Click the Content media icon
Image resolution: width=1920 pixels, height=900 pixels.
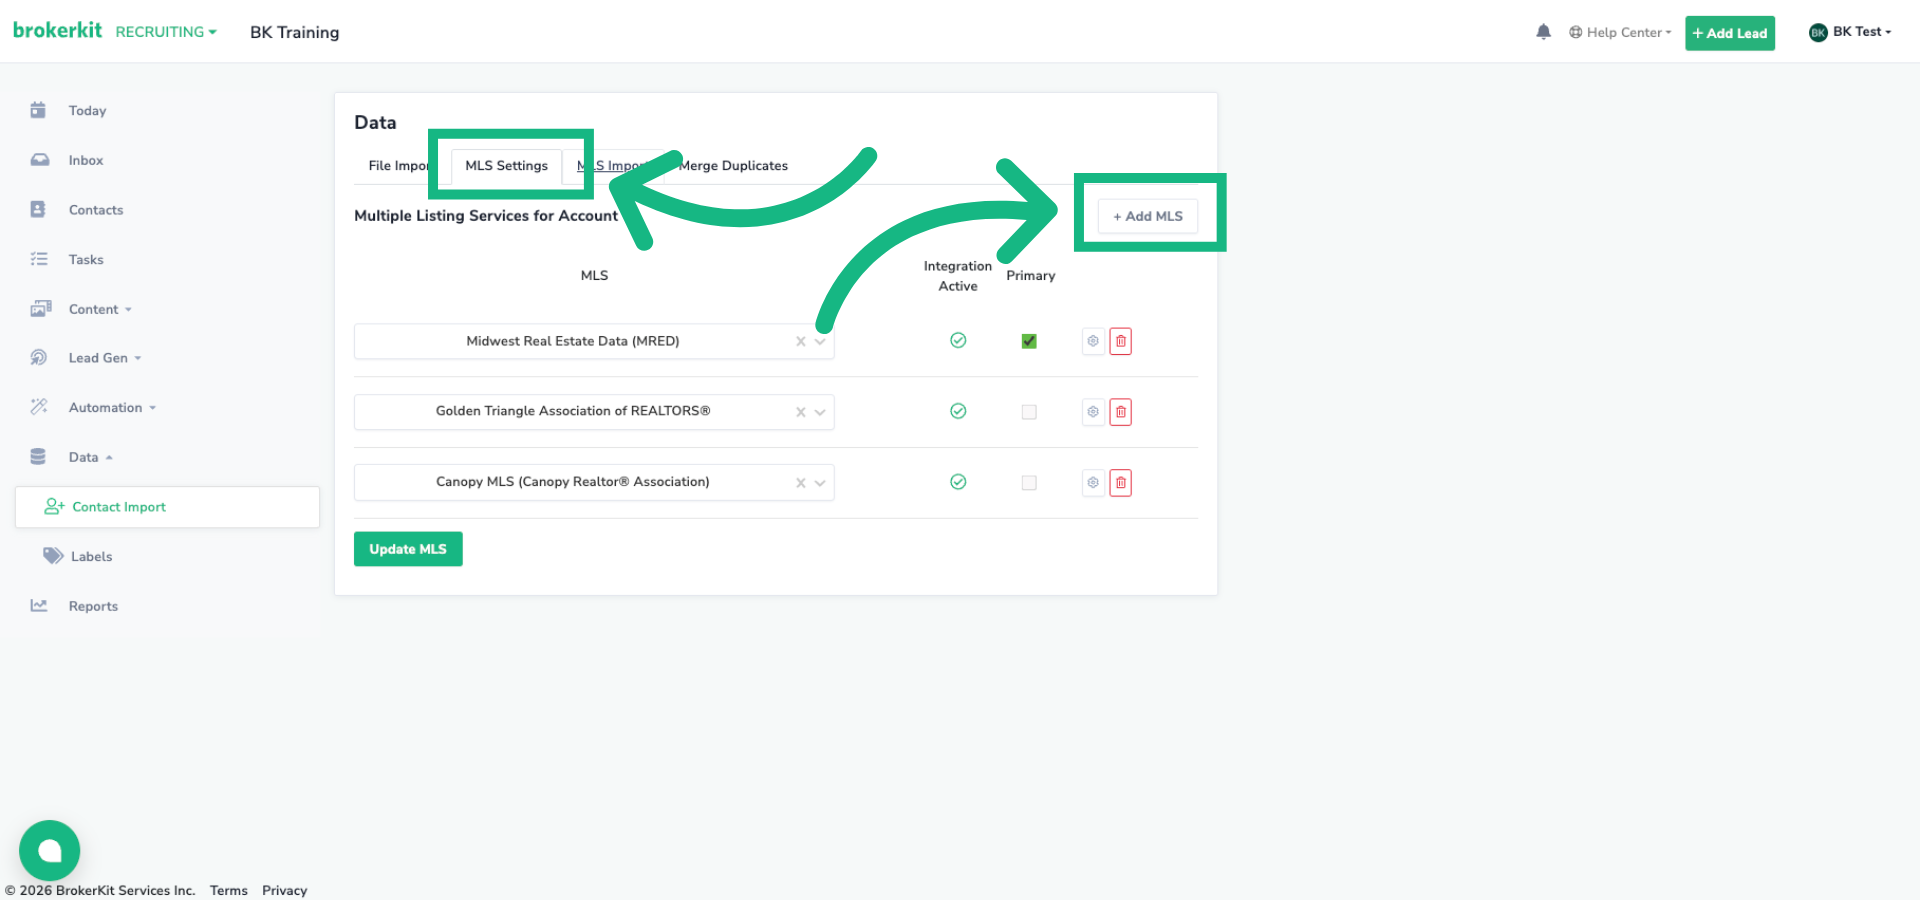[41, 308]
